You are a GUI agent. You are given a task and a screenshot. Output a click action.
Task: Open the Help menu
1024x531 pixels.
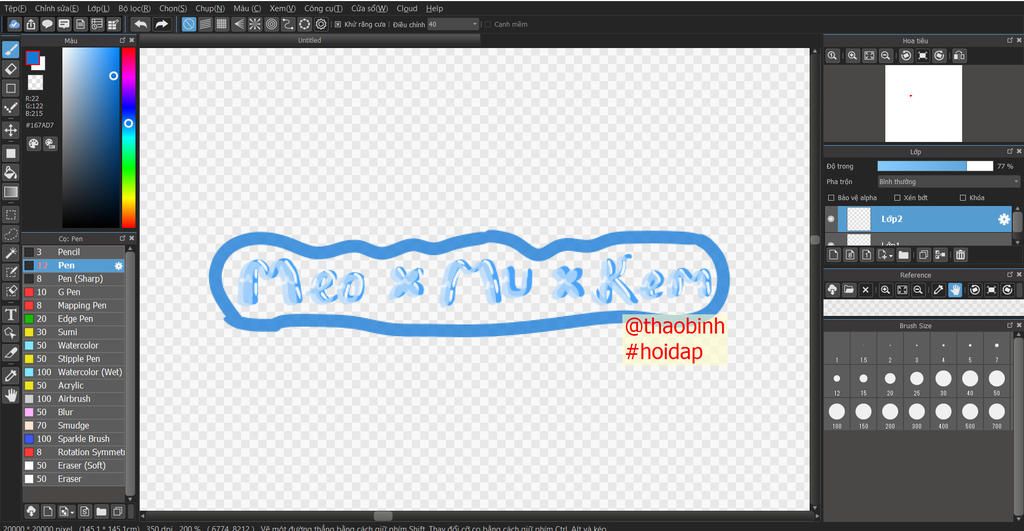click(434, 8)
